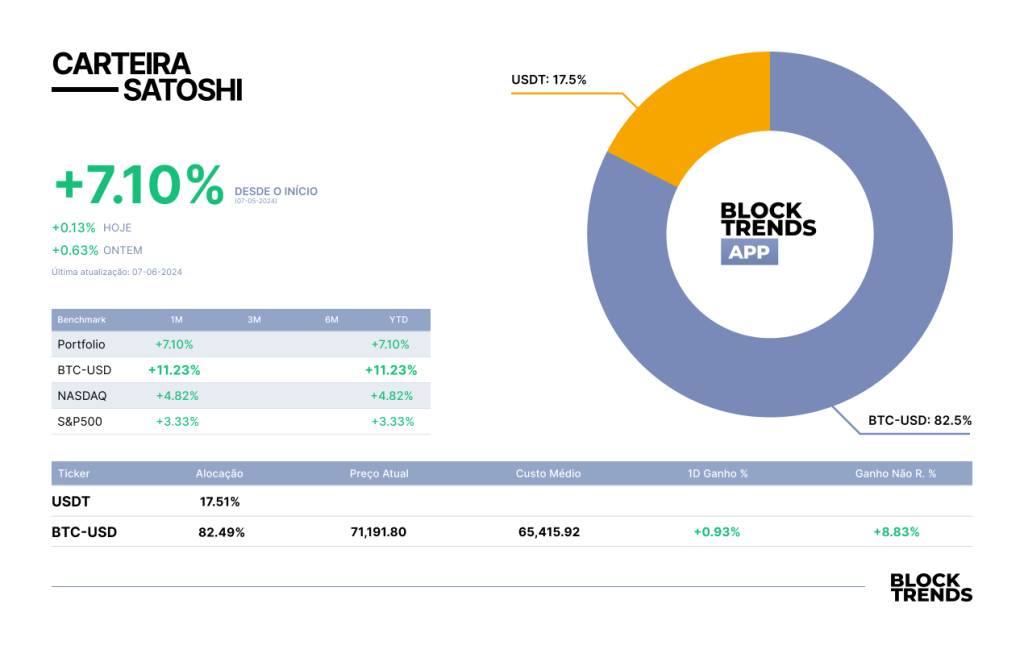
Task: Click the Block Trends APP logo in donut center
Action: (x=768, y=233)
